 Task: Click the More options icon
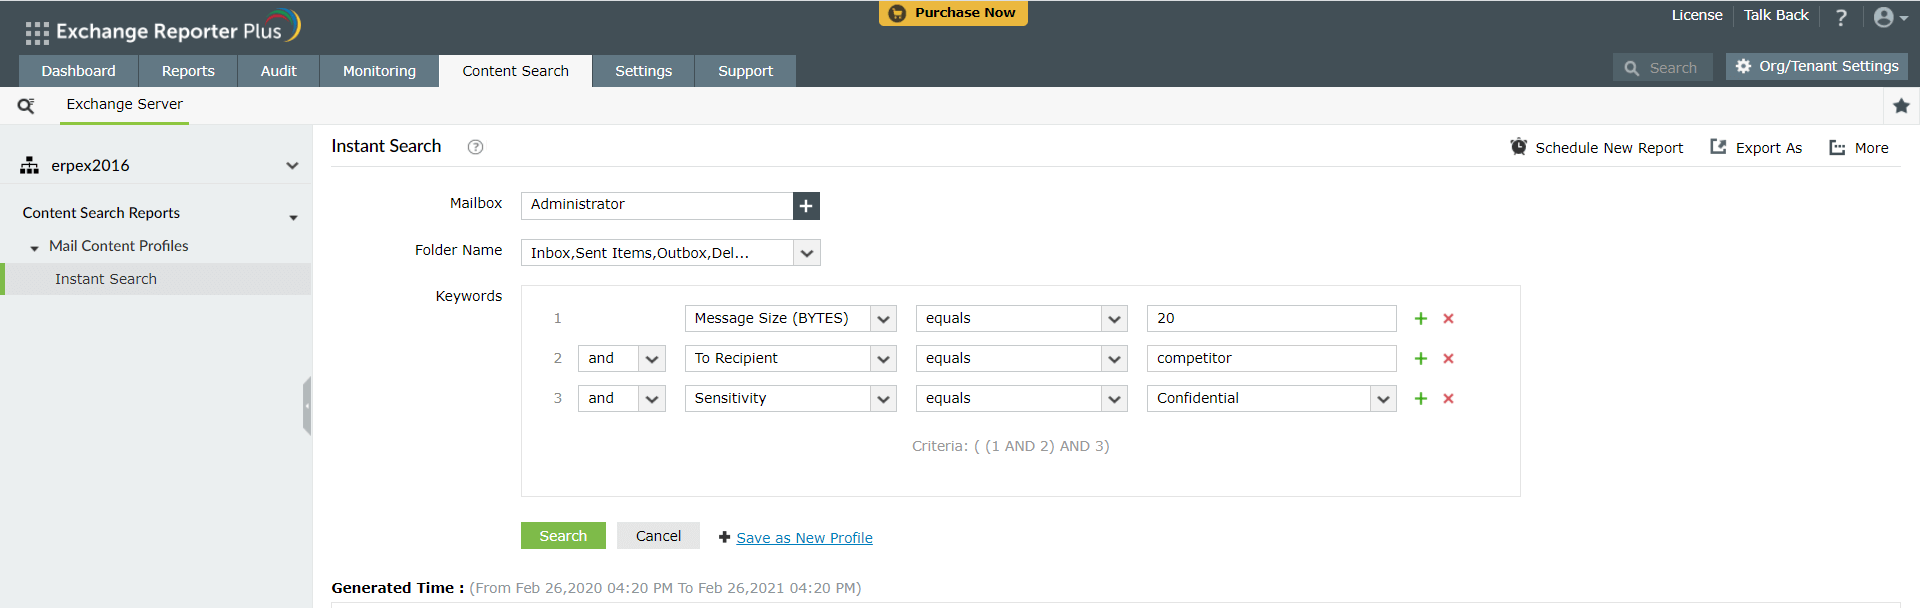[x=1837, y=147]
